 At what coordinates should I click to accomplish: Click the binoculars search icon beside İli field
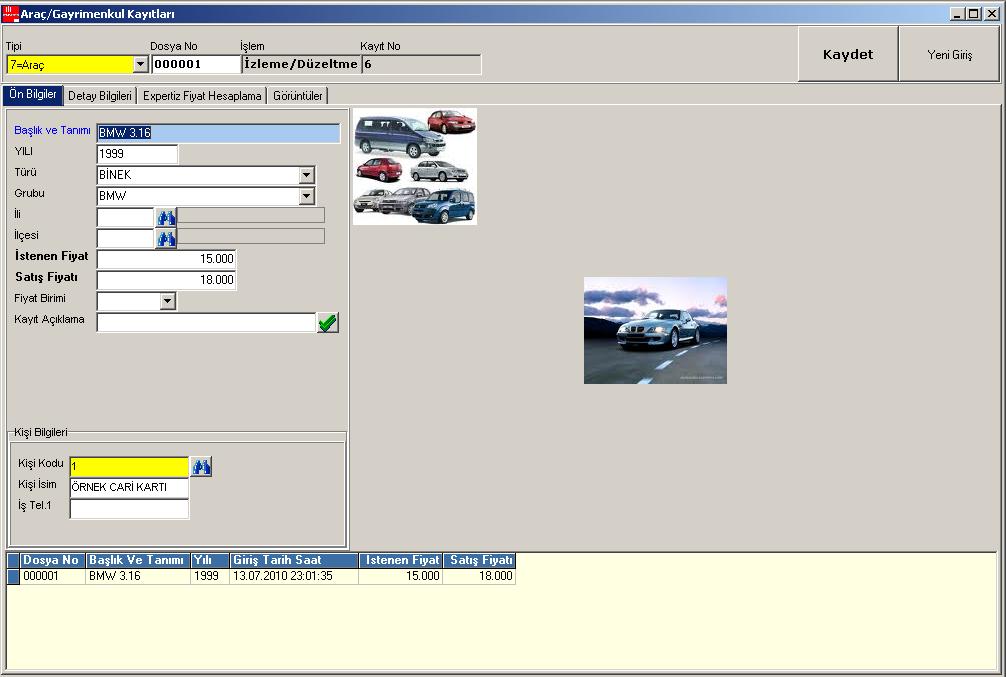point(166,216)
